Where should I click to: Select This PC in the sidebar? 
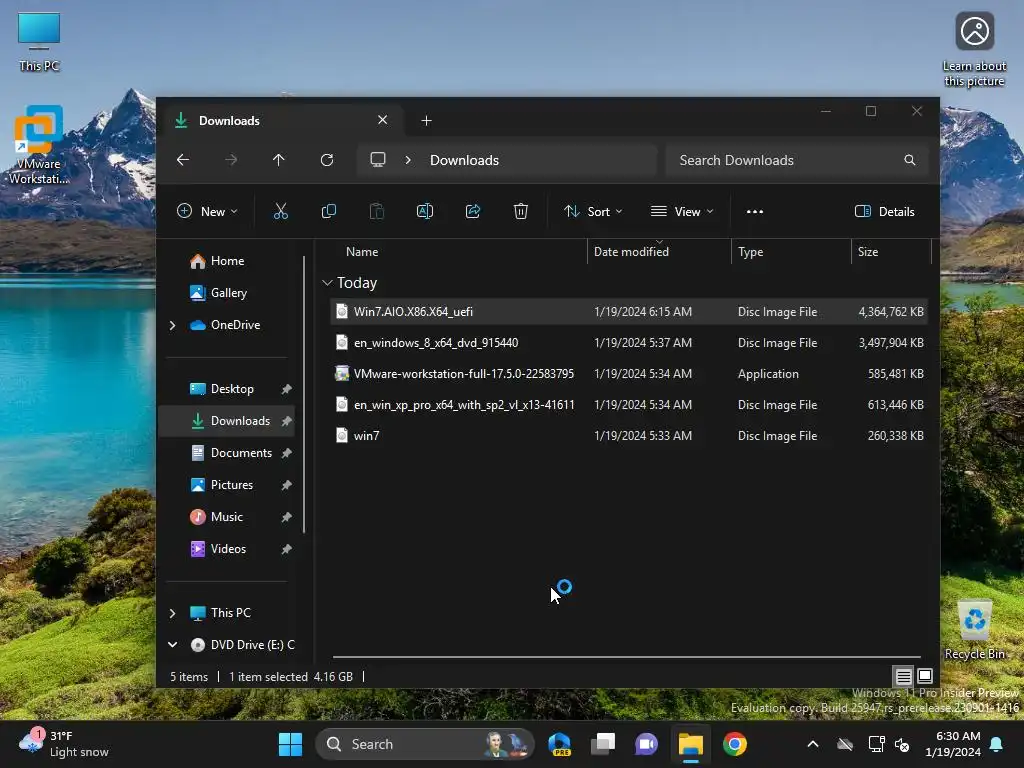(x=231, y=613)
